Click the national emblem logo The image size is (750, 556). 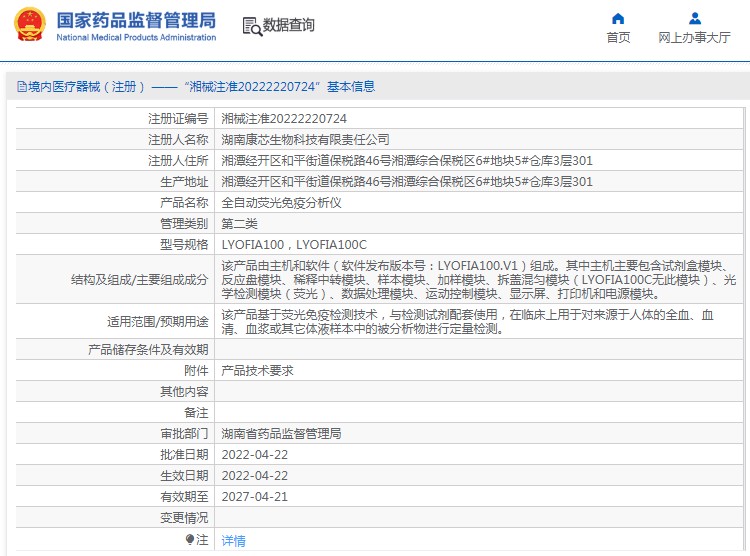(30, 24)
